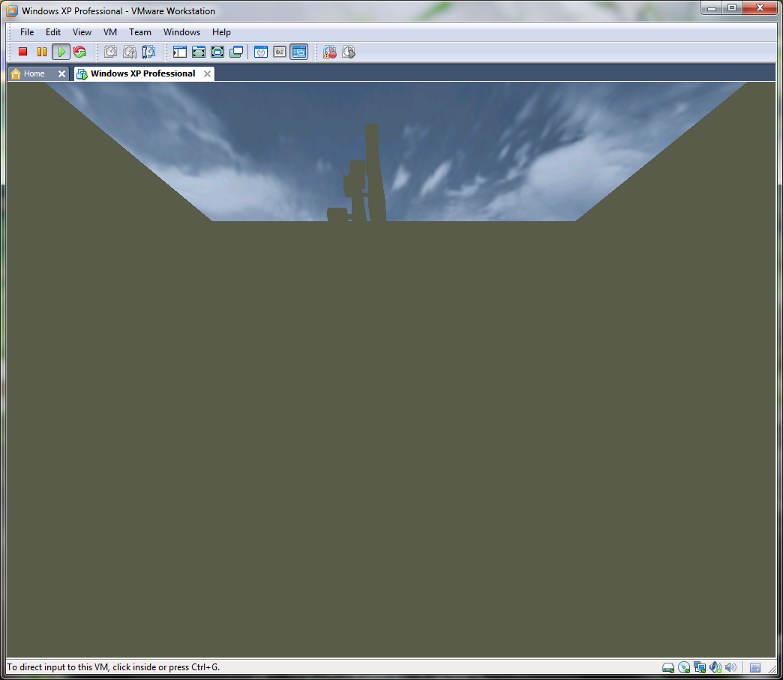
Task: Click the appliance view toolbar icon
Action: (280, 52)
